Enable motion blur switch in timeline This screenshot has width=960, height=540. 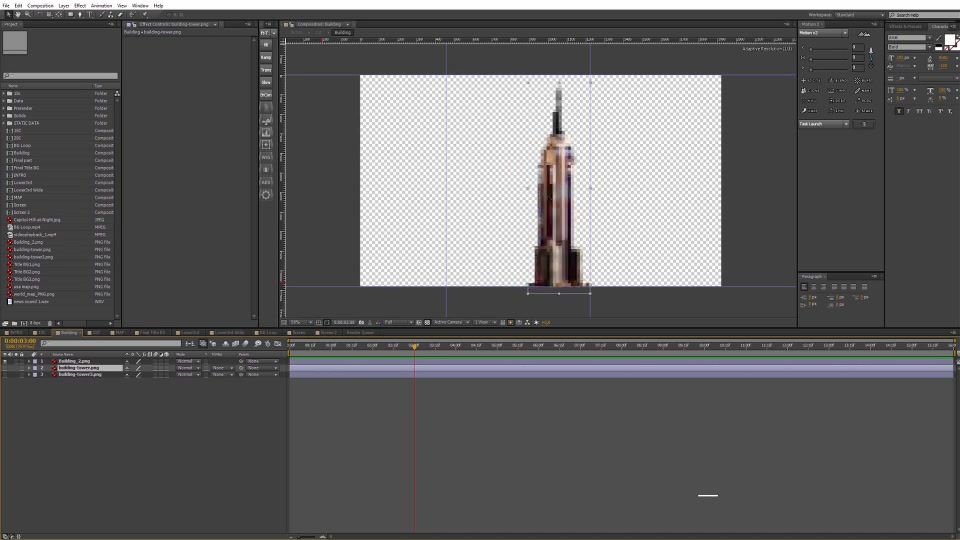click(246, 343)
